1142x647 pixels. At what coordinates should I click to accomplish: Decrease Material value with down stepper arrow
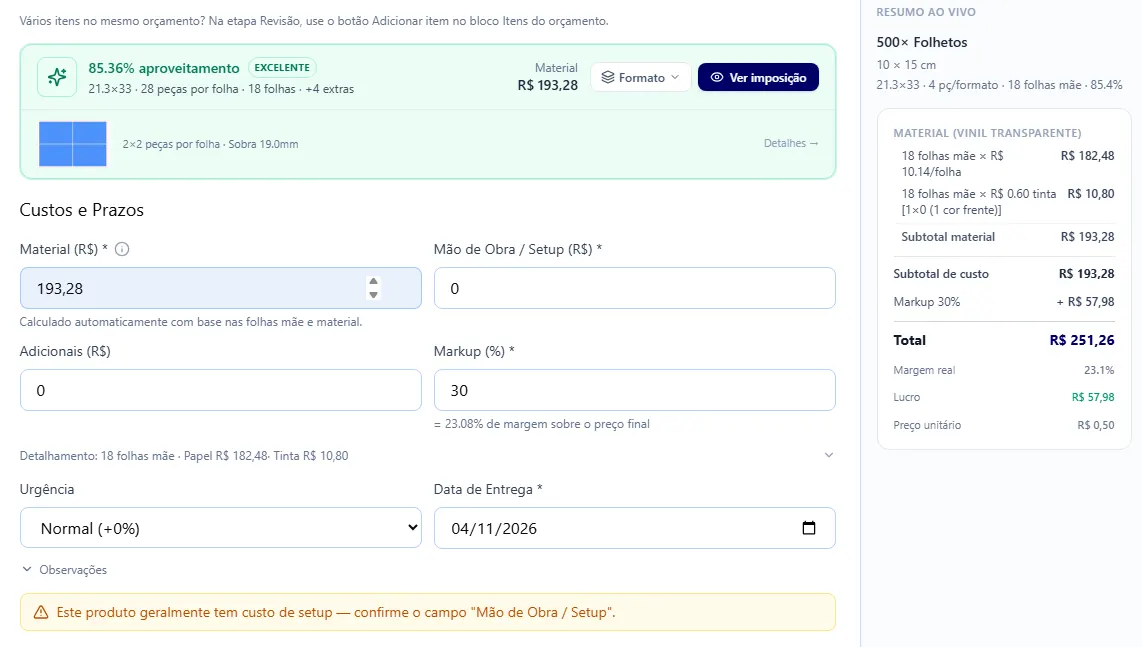coord(373,295)
